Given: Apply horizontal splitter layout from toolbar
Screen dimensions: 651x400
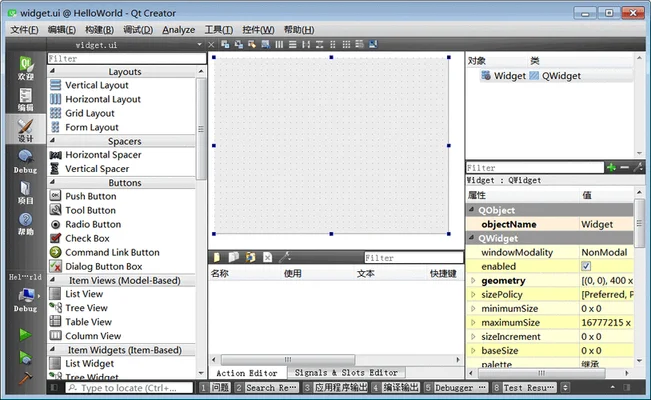Looking at the screenshot, I should click(306, 44).
